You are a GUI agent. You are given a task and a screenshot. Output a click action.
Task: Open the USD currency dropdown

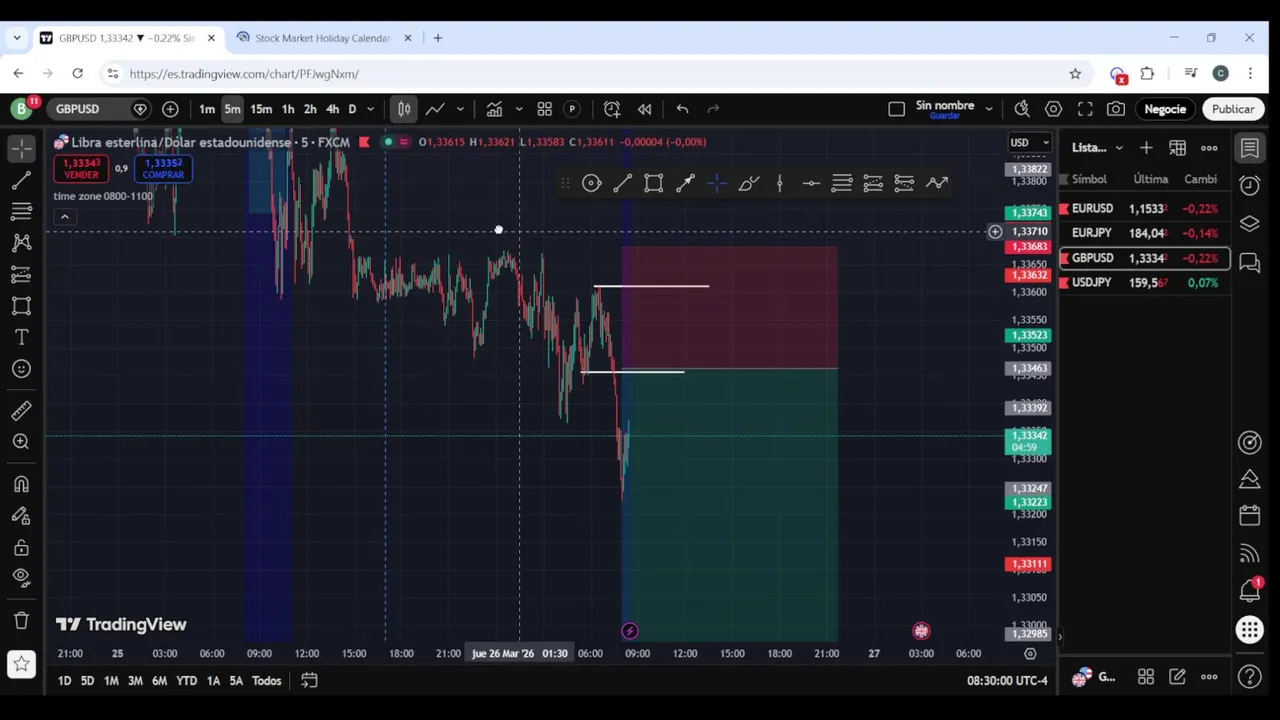(1029, 143)
